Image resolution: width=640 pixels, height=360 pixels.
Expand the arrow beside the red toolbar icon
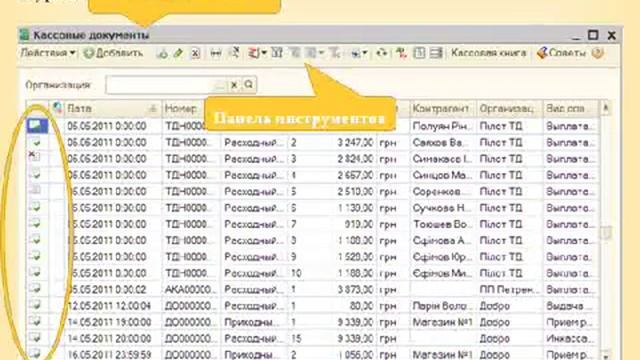point(264,53)
